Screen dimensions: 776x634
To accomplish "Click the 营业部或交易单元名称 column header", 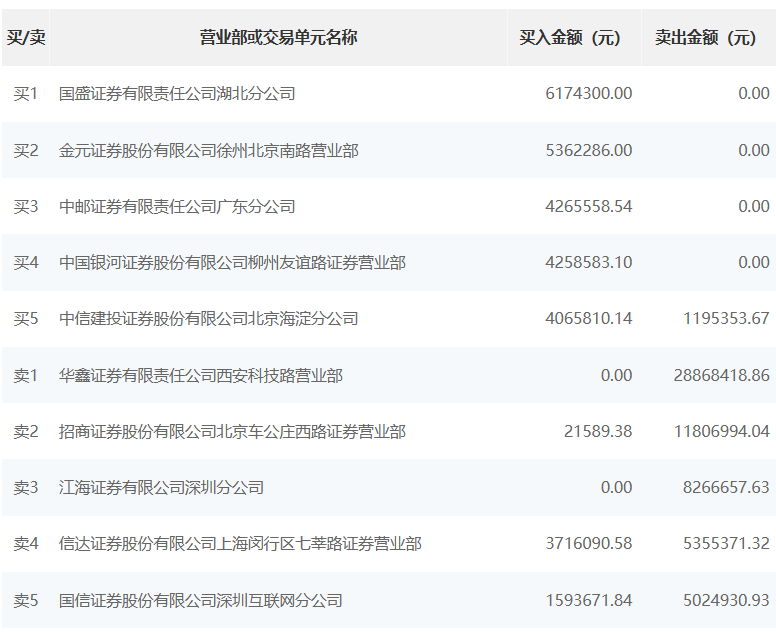I will pyautogui.click(x=278, y=38).
